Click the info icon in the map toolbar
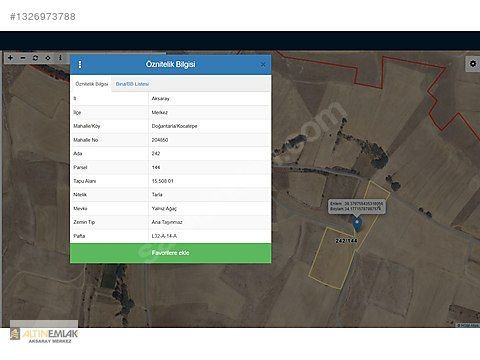The width and height of the screenshot is (480, 360). [60, 58]
